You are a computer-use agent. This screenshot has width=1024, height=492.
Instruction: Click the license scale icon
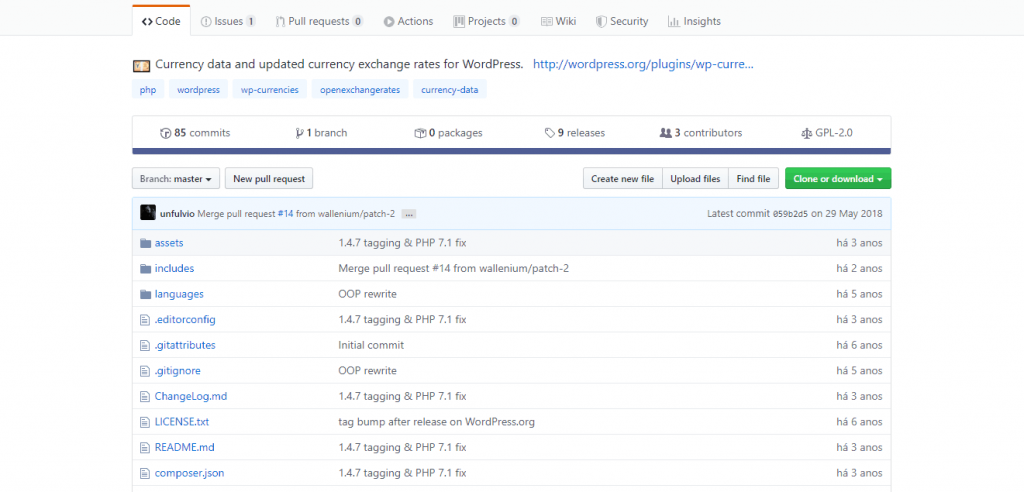pos(806,133)
